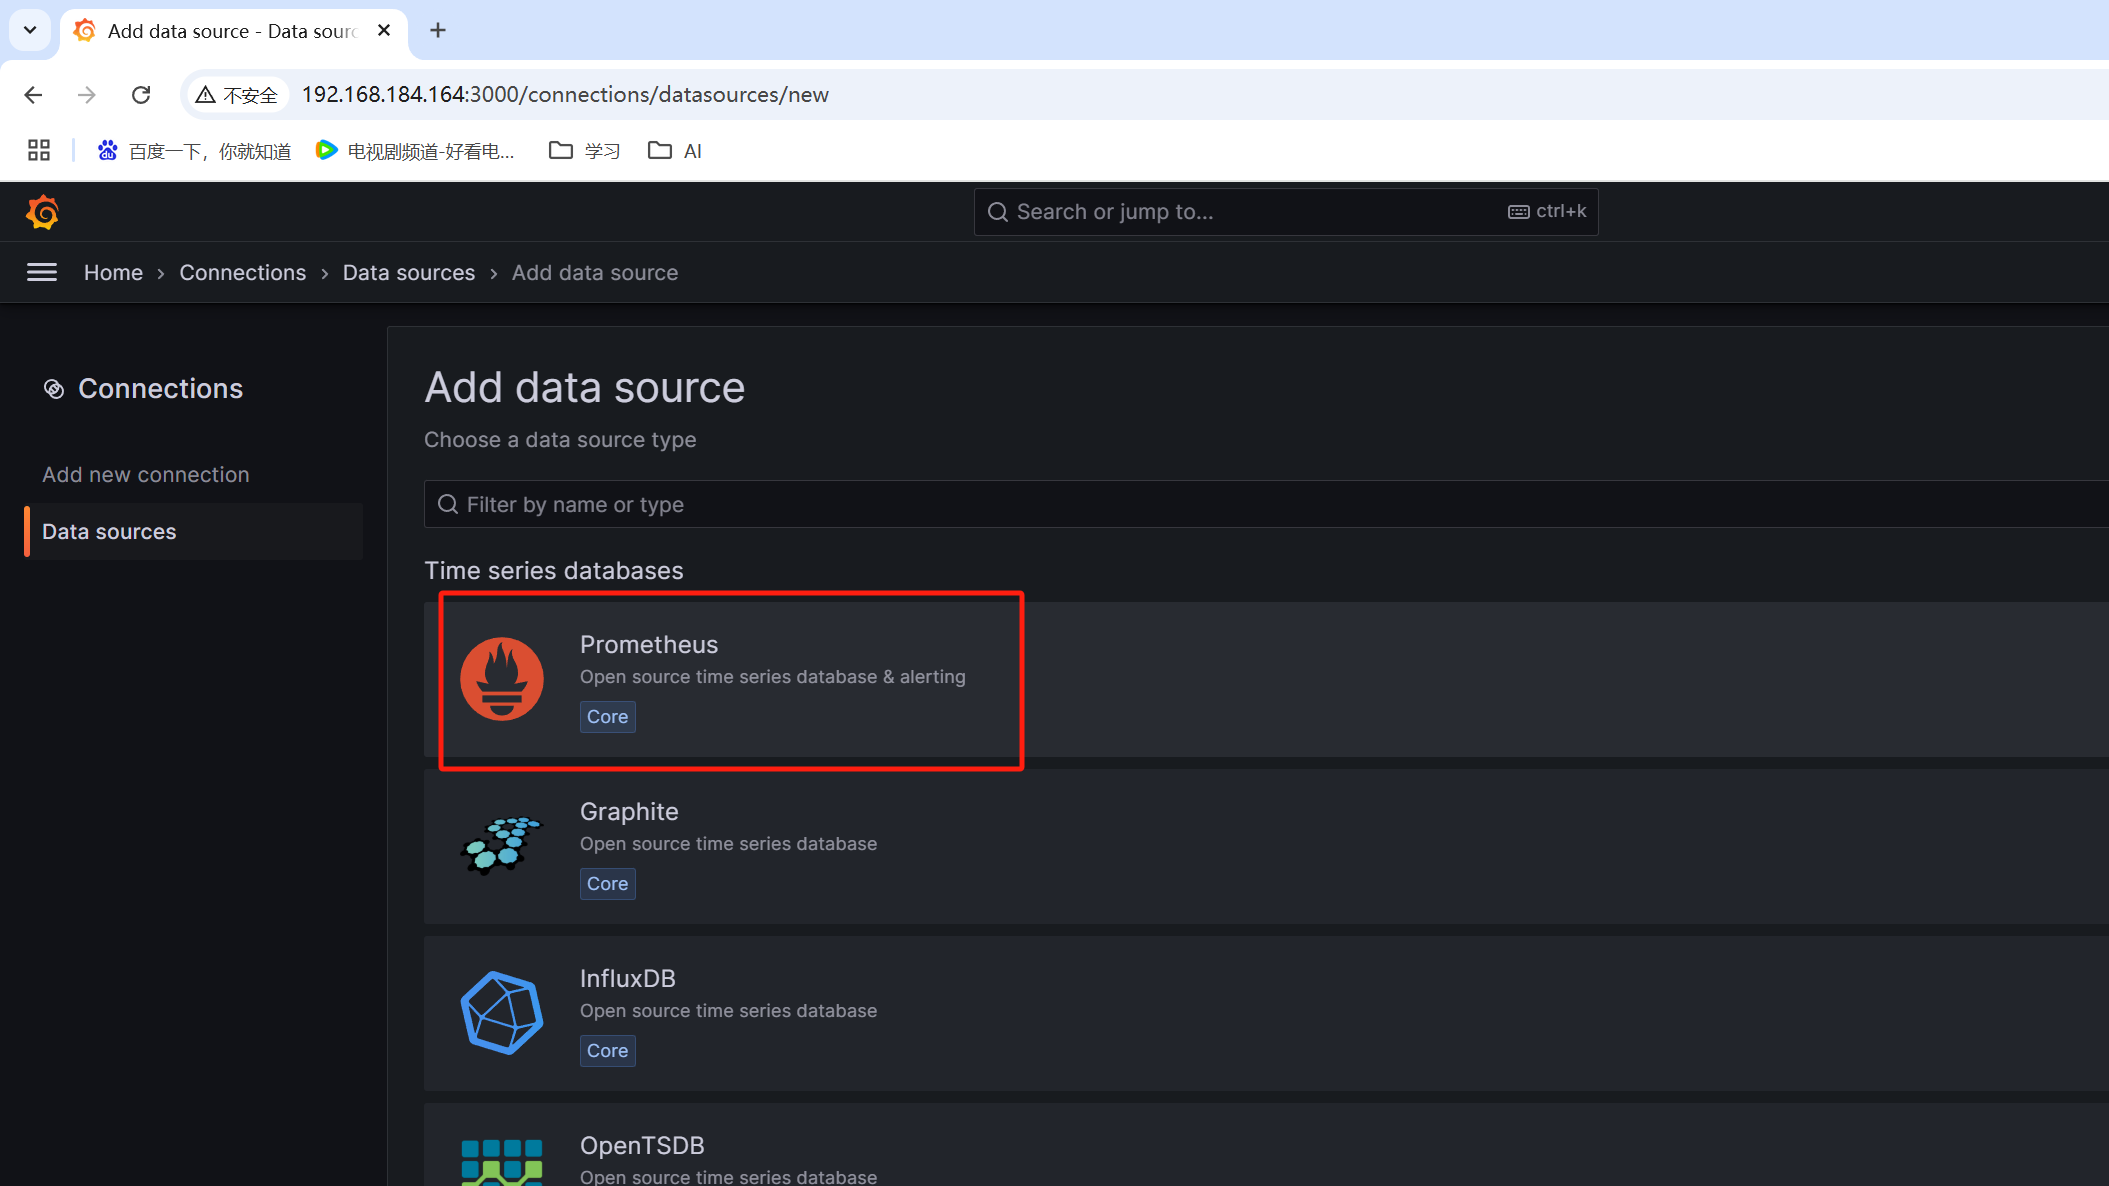Click the ctrl+k shortcut hint
Screen dimensions: 2109x1186
pos(1548,212)
